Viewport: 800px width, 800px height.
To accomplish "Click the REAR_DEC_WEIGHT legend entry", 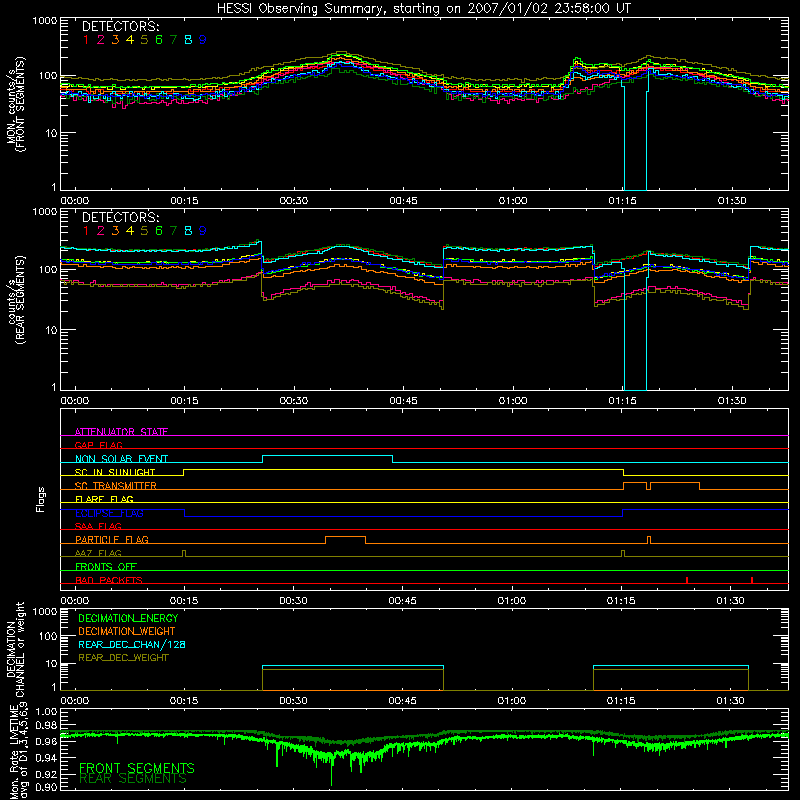I will tap(123, 658).
